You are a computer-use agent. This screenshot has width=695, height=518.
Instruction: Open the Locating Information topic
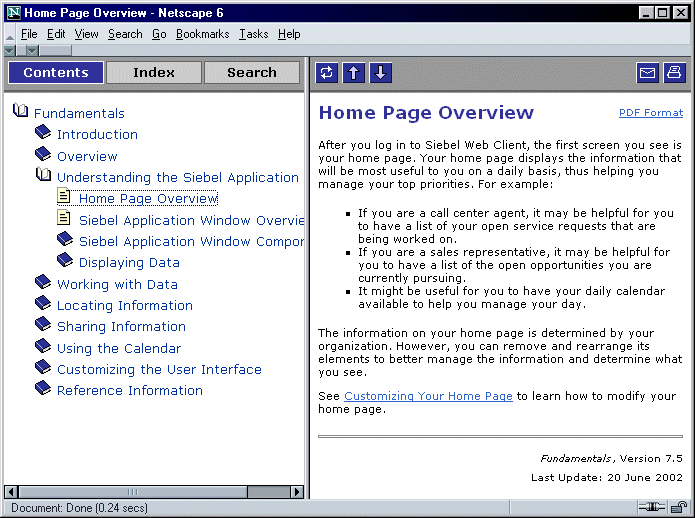pyautogui.click(x=125, y=306)
